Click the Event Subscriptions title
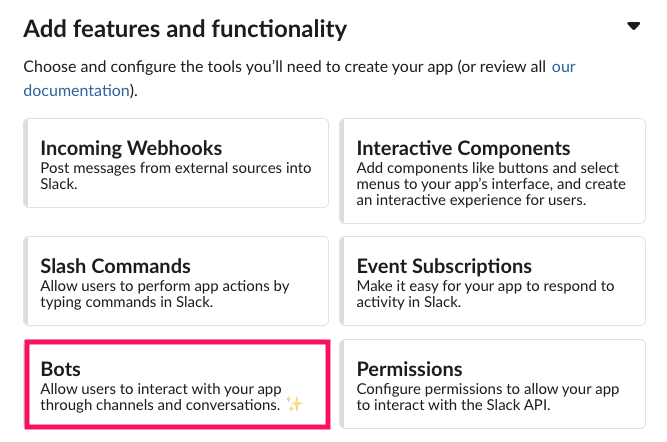 [444, 266]
